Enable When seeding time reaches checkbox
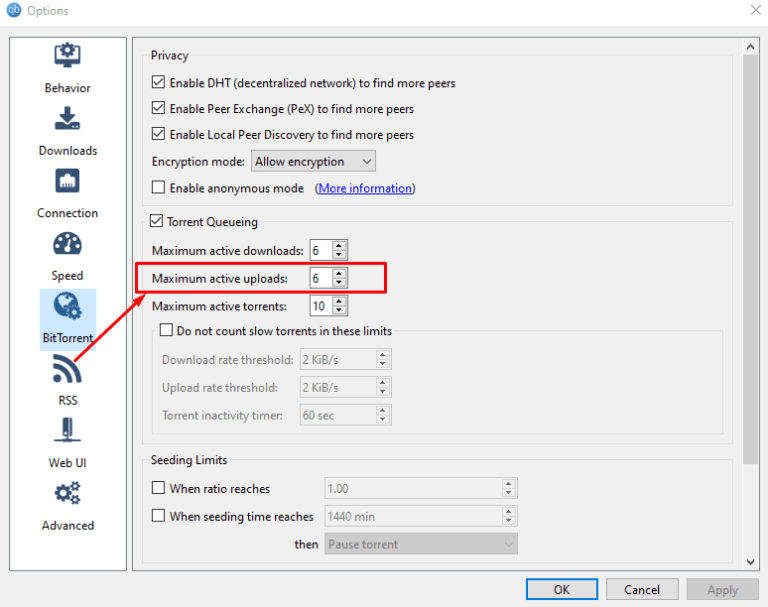The height and width of the screenshot is (607, 768). pos(158,516)
